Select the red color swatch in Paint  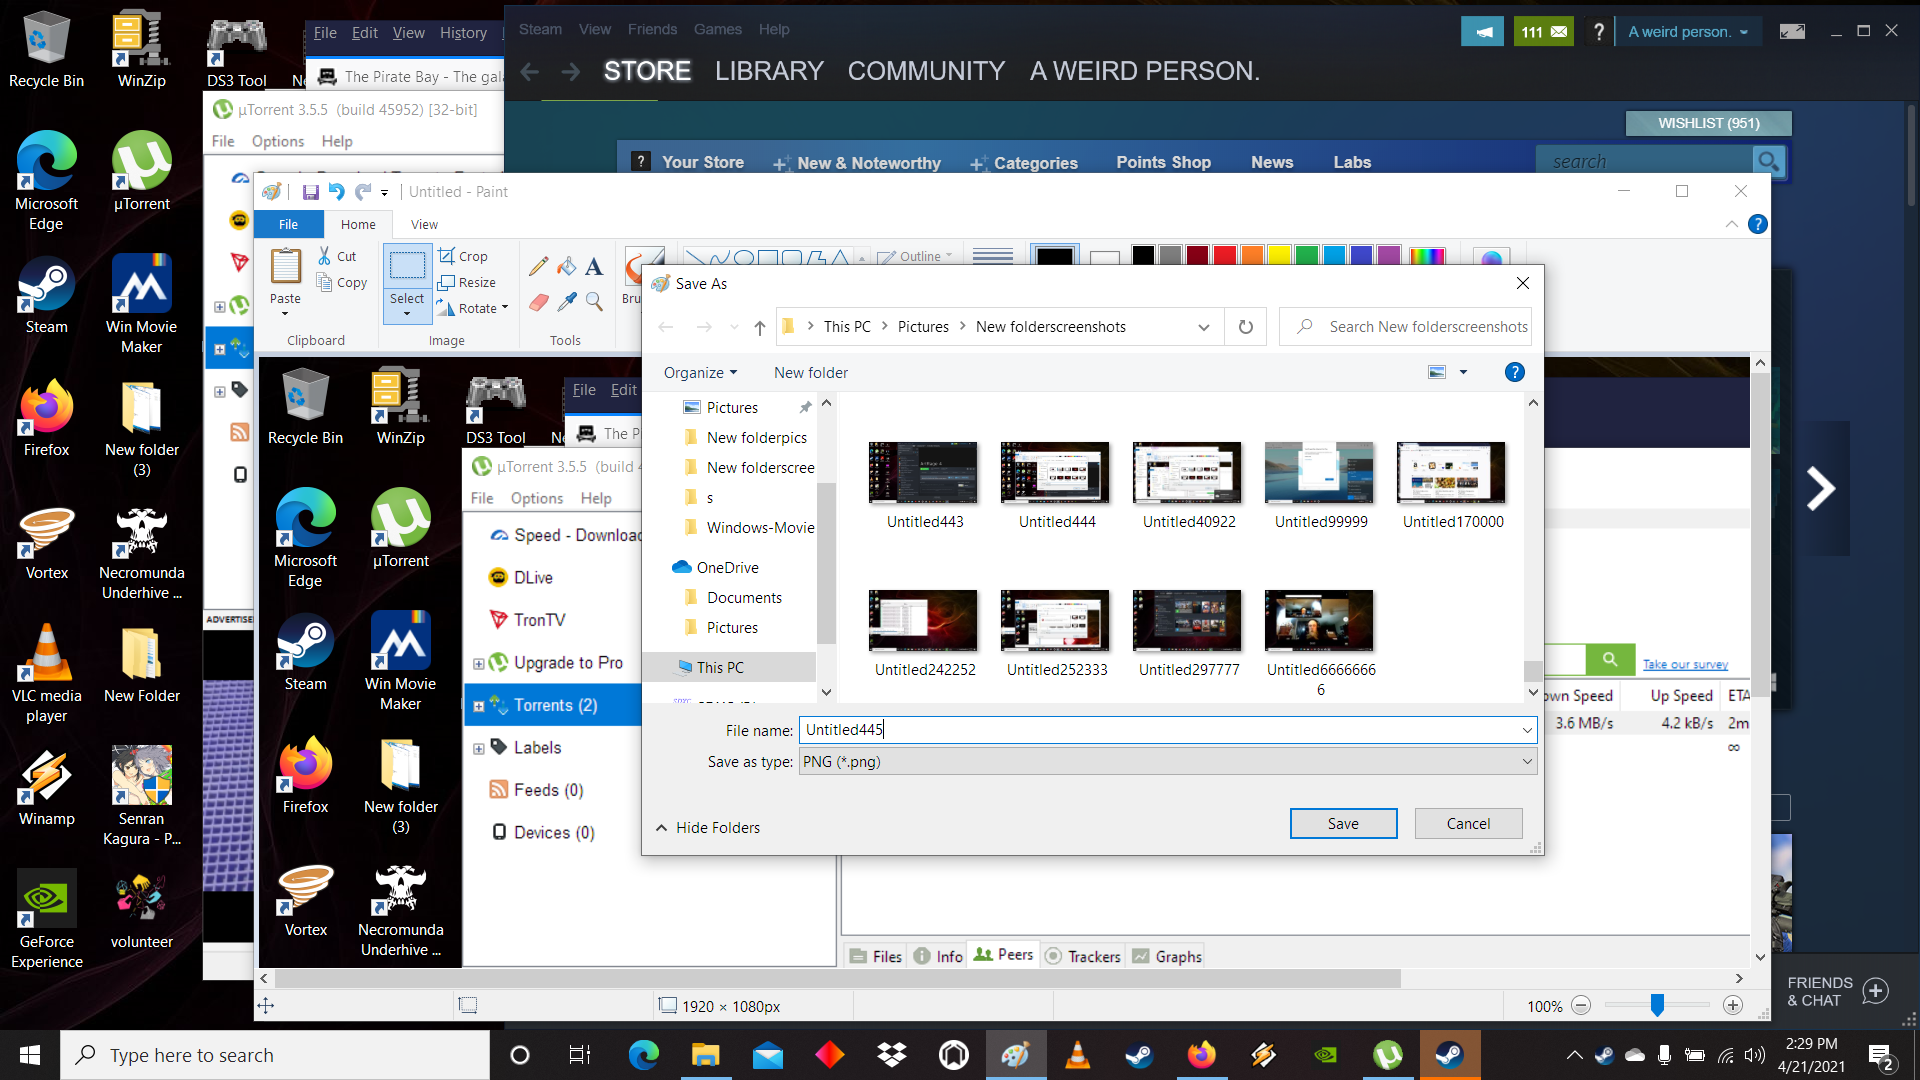click(x=1223, y=255)
